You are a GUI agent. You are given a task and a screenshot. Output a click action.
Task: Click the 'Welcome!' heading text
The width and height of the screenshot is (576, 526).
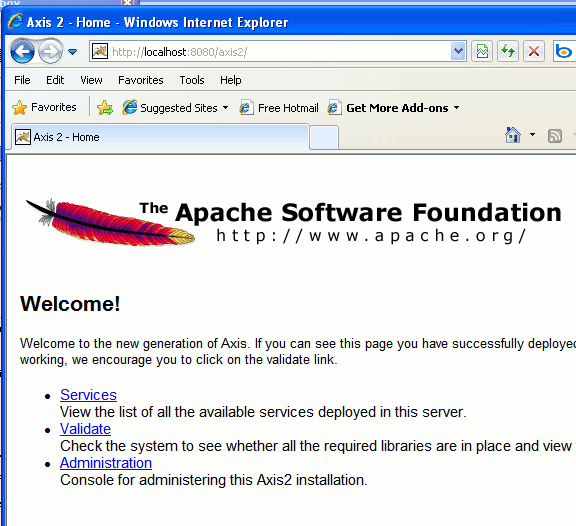pos(70,304)
